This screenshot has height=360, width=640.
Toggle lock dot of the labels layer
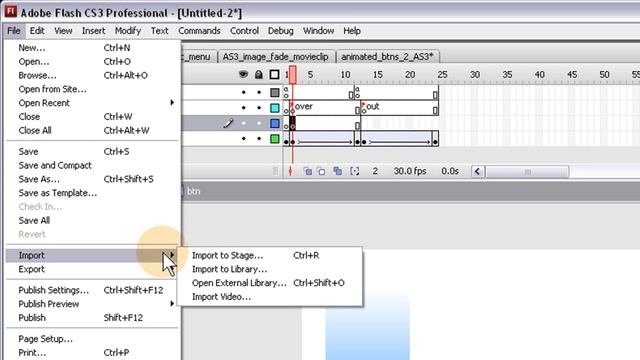(259, 108)
